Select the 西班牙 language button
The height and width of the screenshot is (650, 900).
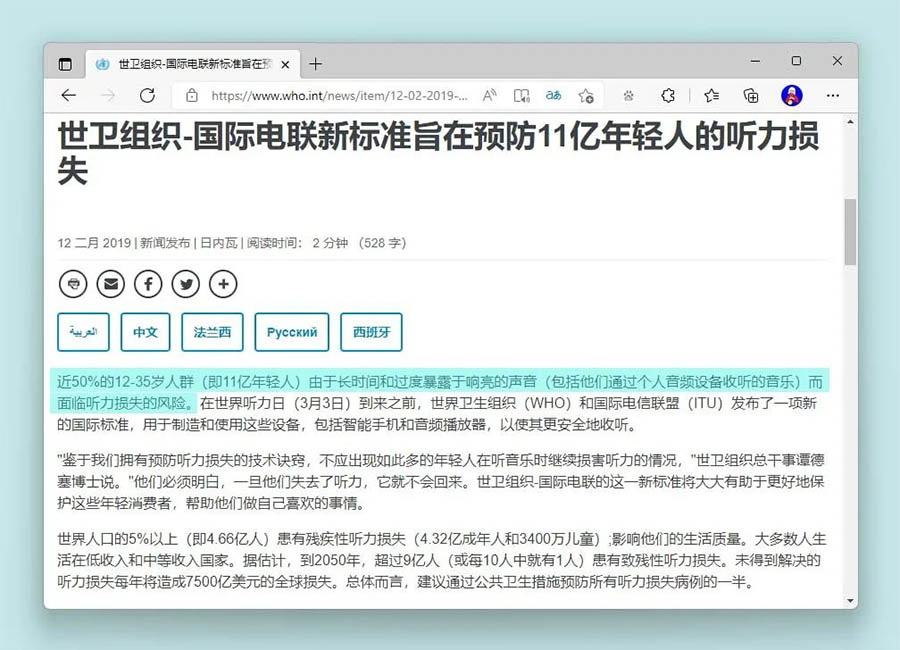click(371, 332)
